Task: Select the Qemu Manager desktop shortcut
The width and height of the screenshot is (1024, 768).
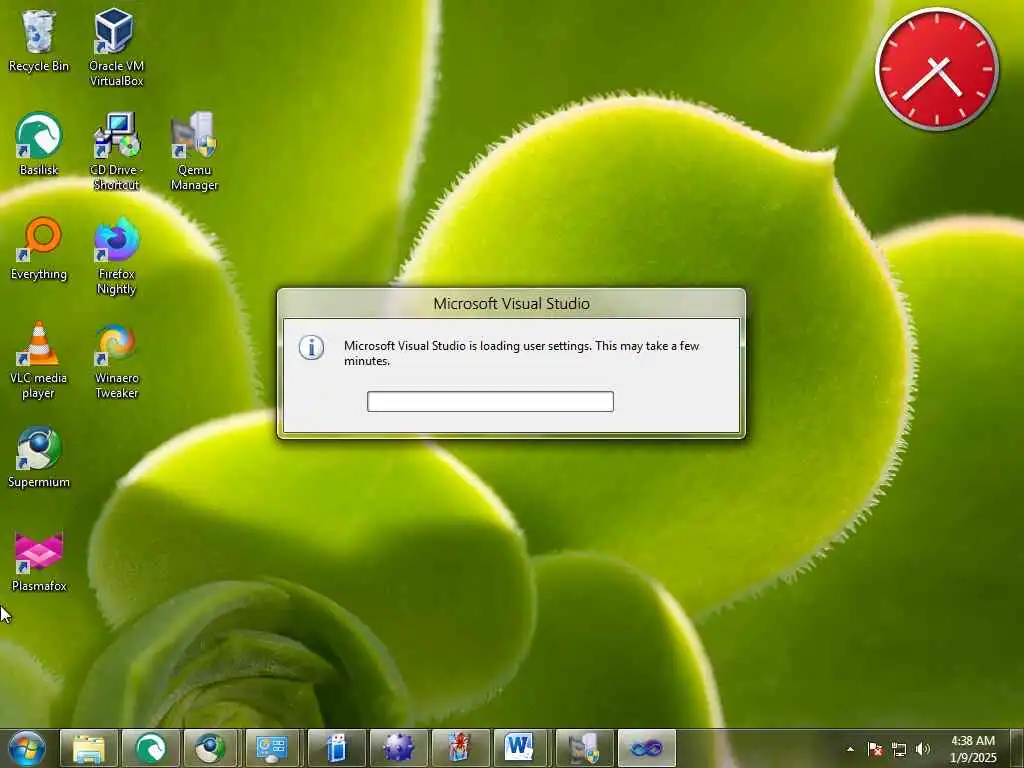Action: pos(194,152)
